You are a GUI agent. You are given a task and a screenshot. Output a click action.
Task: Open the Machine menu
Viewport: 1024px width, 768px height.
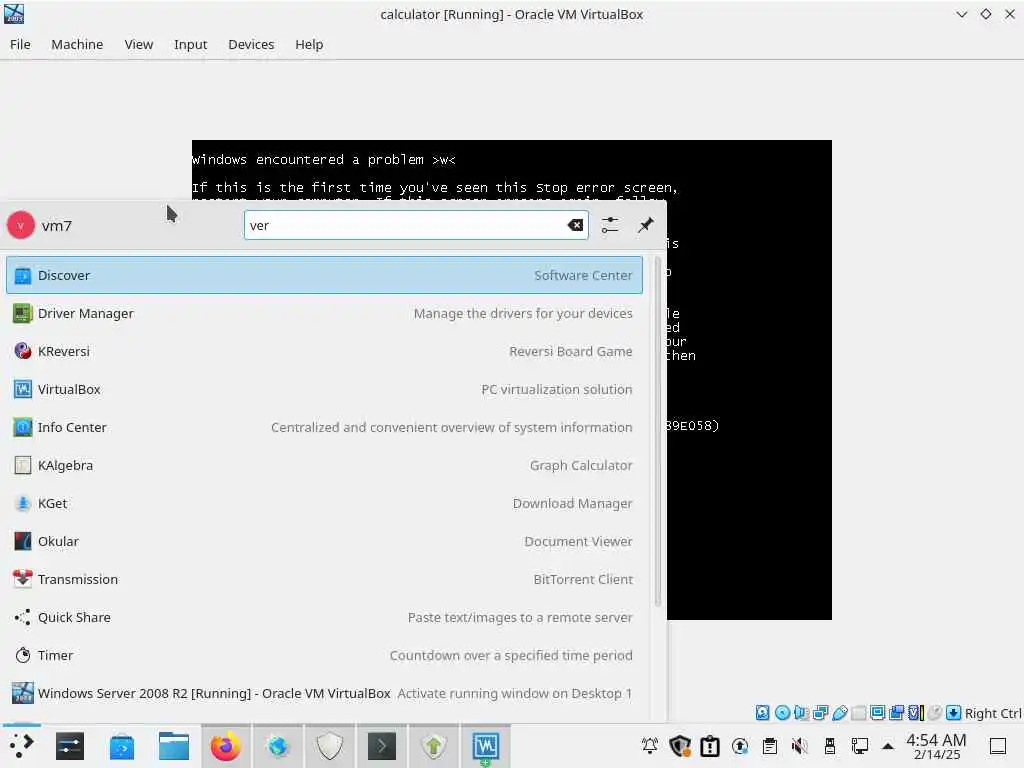coord(77,44)
